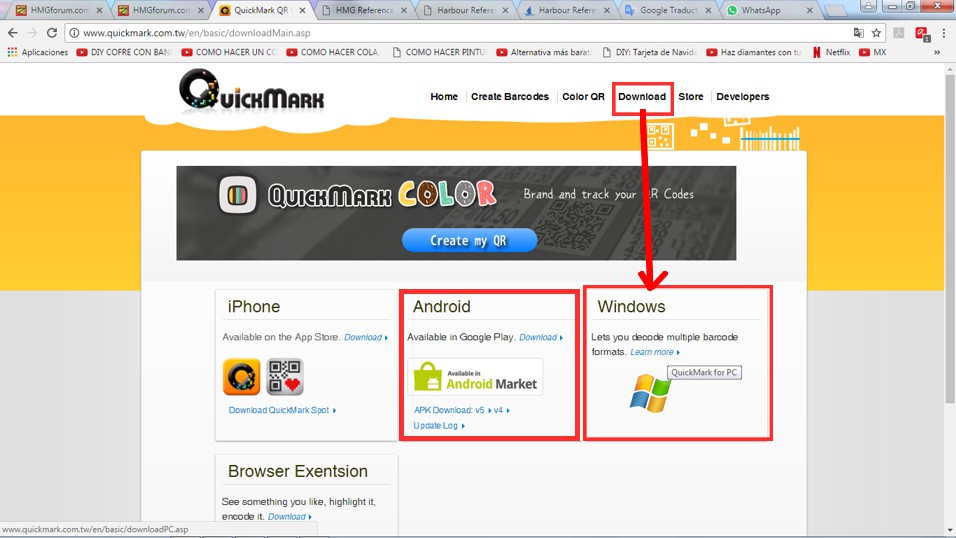The width and height of the screenshot is (956, 538).
Task: Open the Home menu item
Action: [x=444, y=96]
